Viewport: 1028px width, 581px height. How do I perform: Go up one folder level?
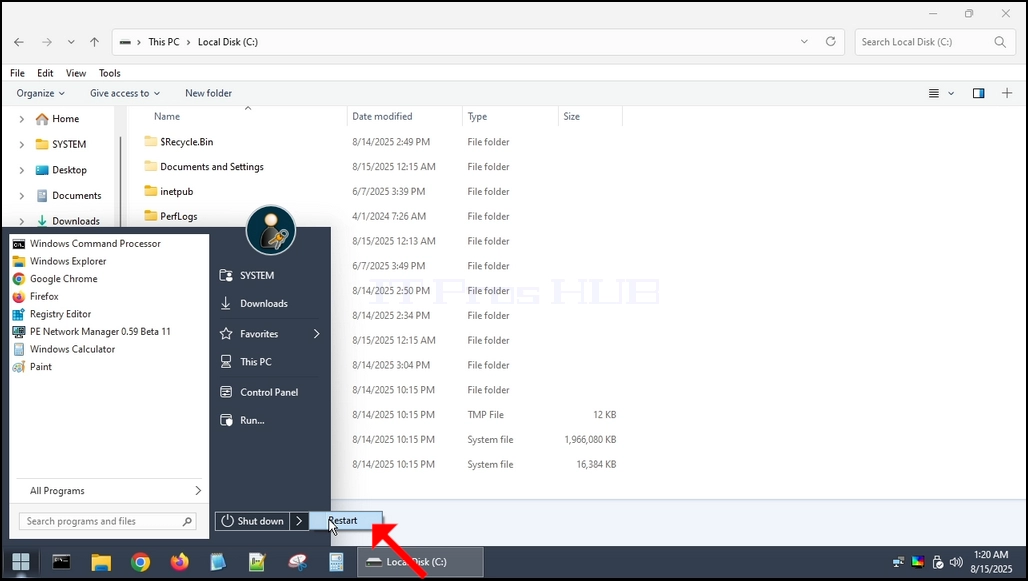tap(94, 42)
